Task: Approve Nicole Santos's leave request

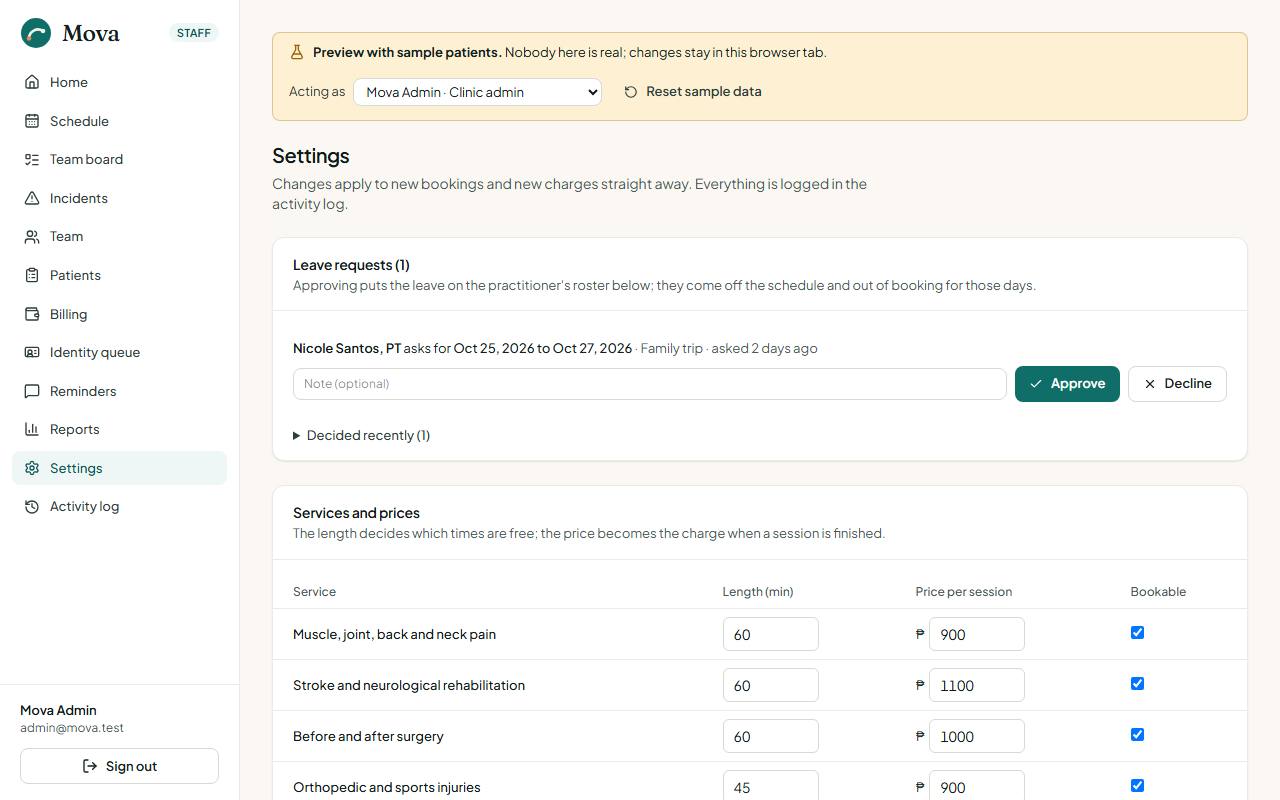Action: [1067, 384]
